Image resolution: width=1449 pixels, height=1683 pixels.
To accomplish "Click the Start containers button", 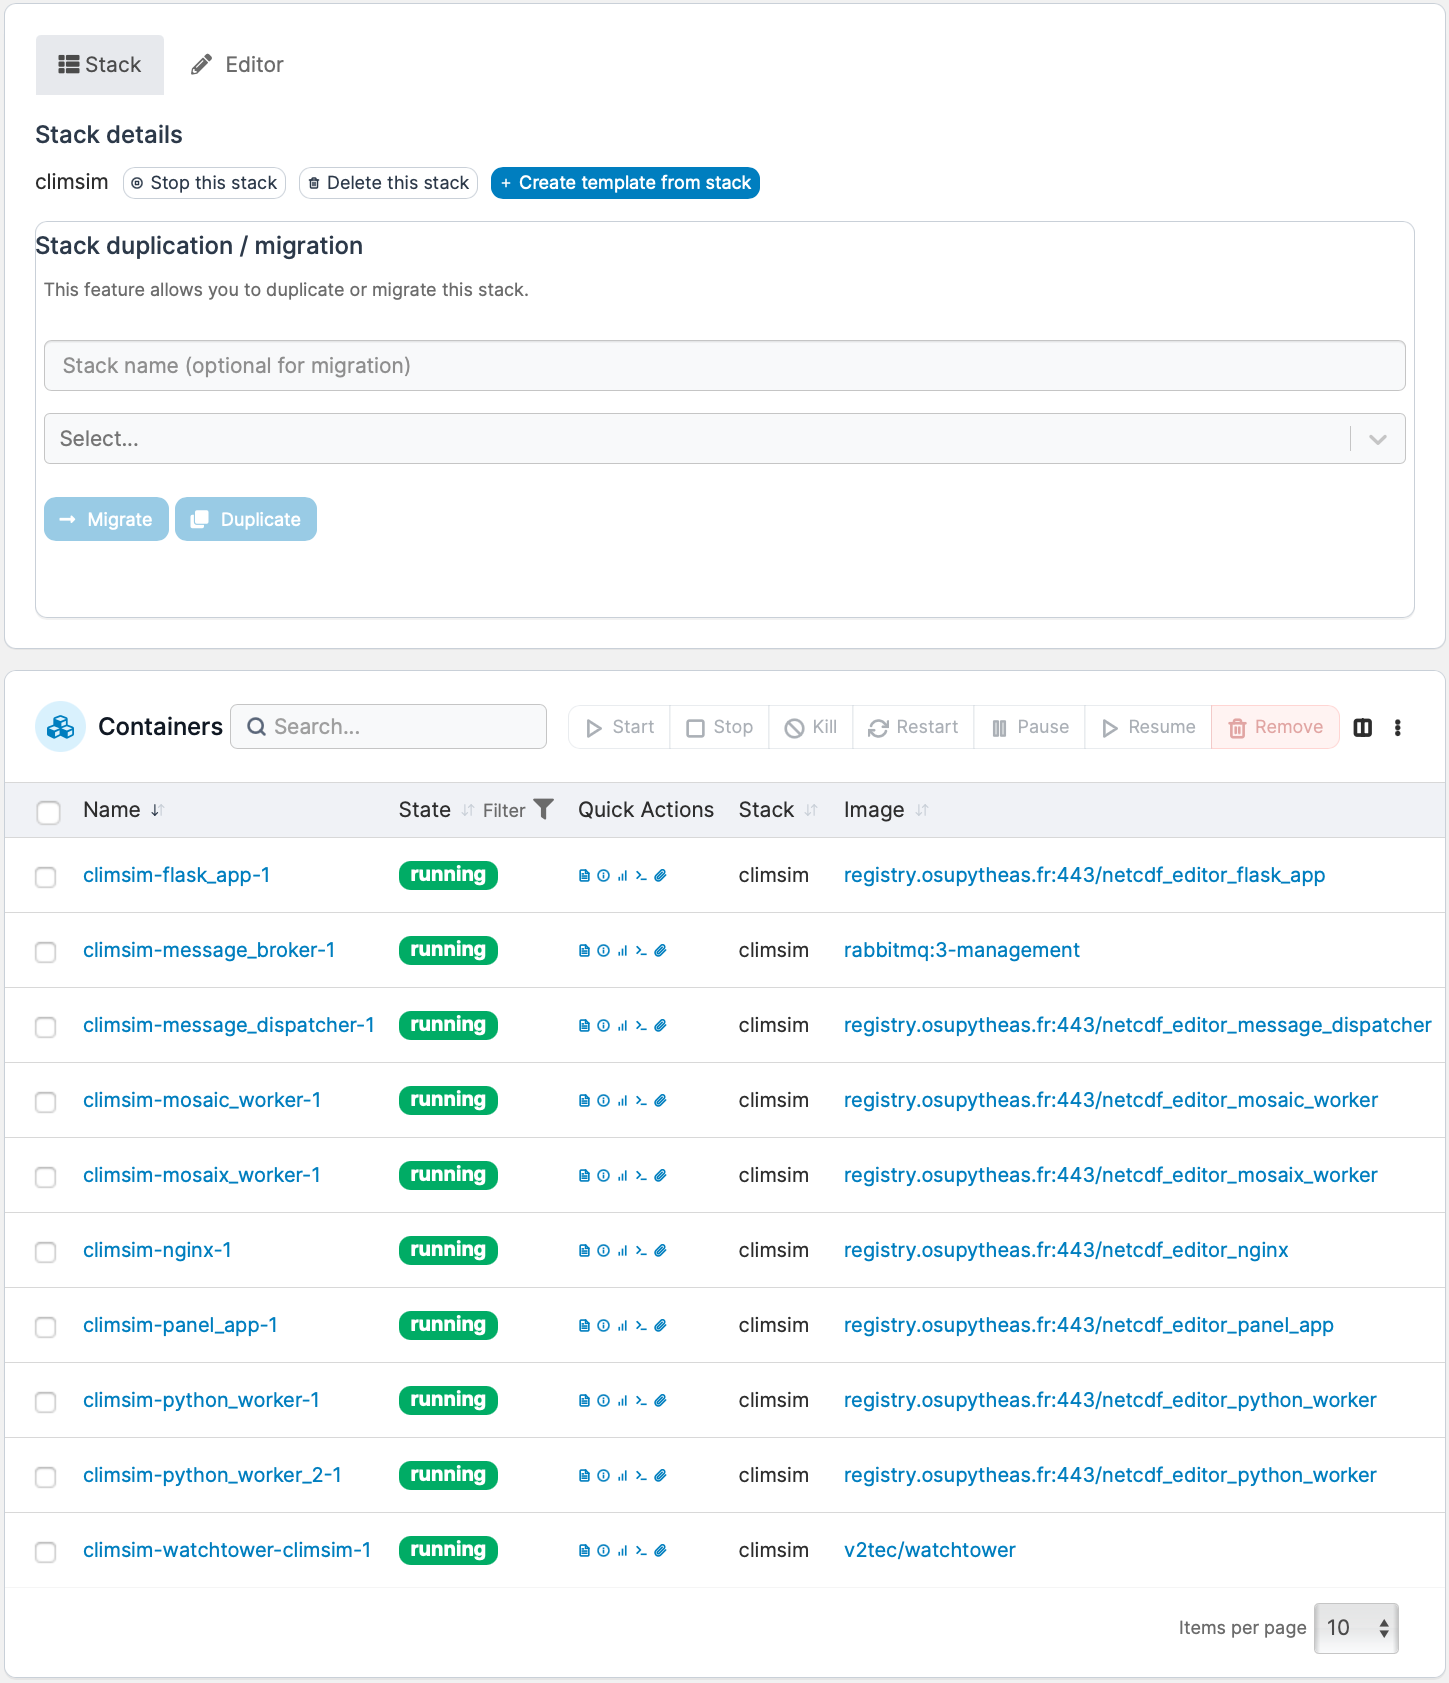I will pyautogui.click(x=620, y=727).
